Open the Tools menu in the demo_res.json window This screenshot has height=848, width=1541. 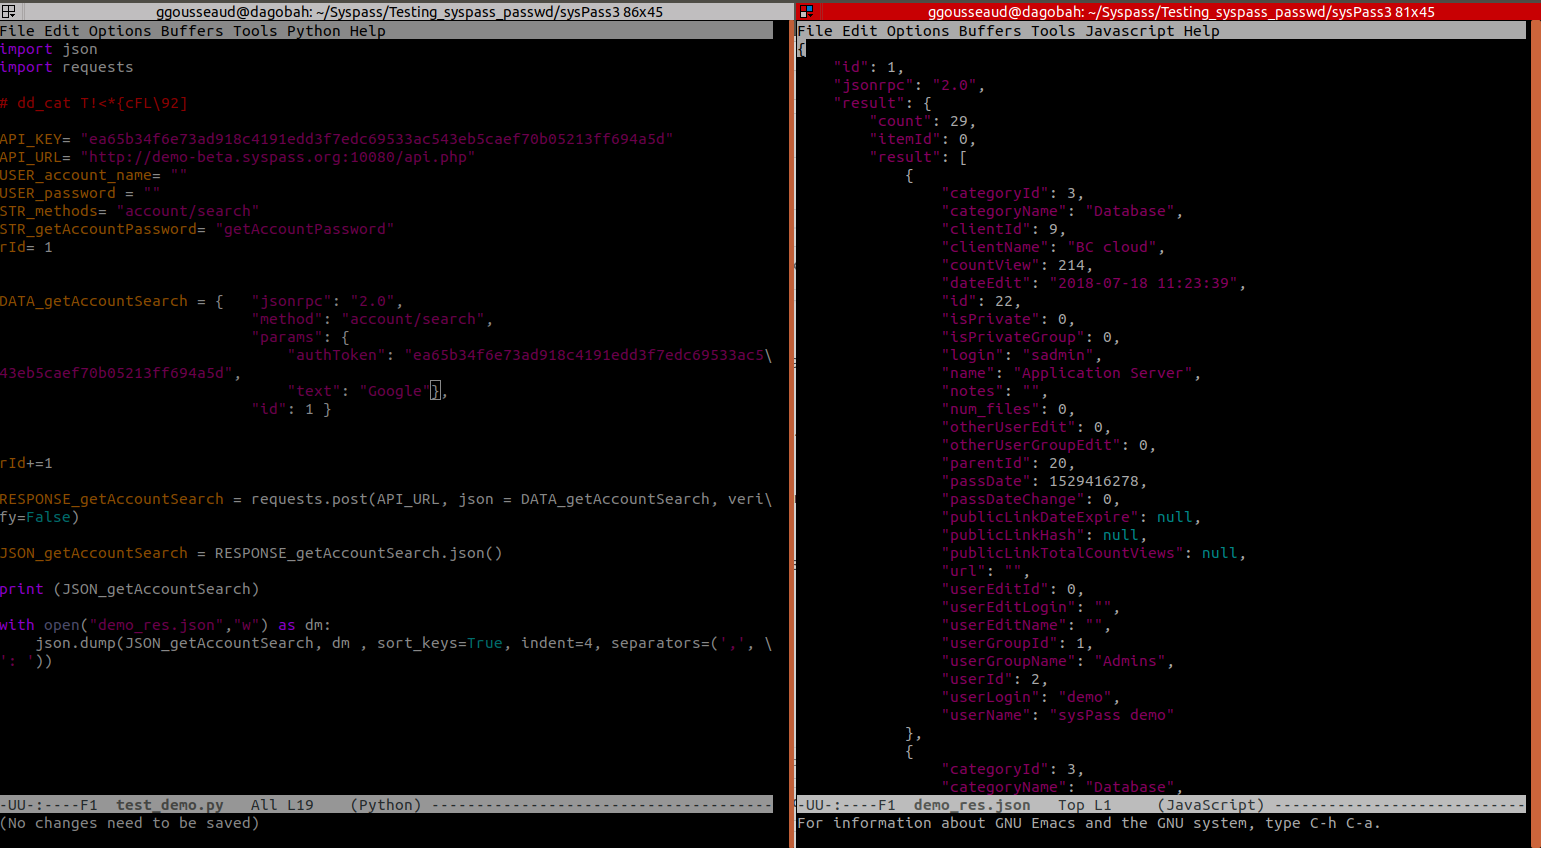(x=1053, y=31)
